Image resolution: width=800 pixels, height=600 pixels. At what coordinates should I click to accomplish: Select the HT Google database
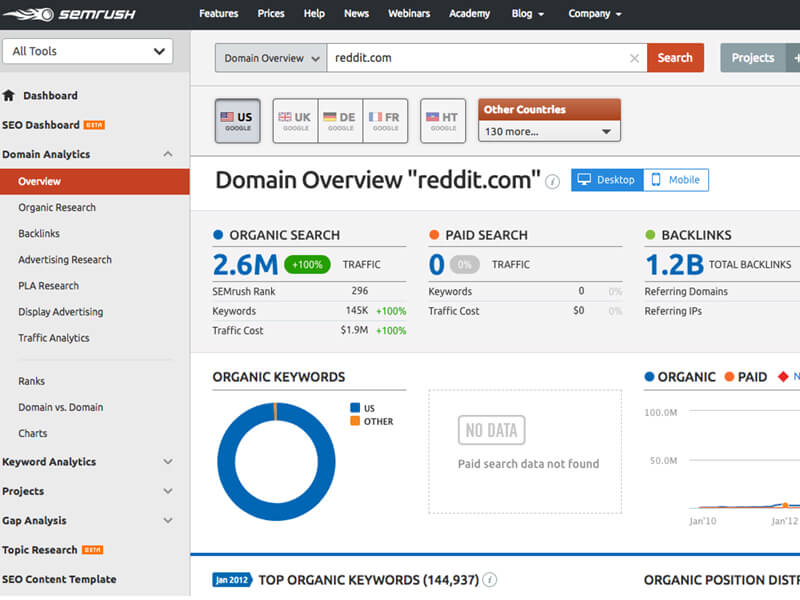(x=443, y=121)
